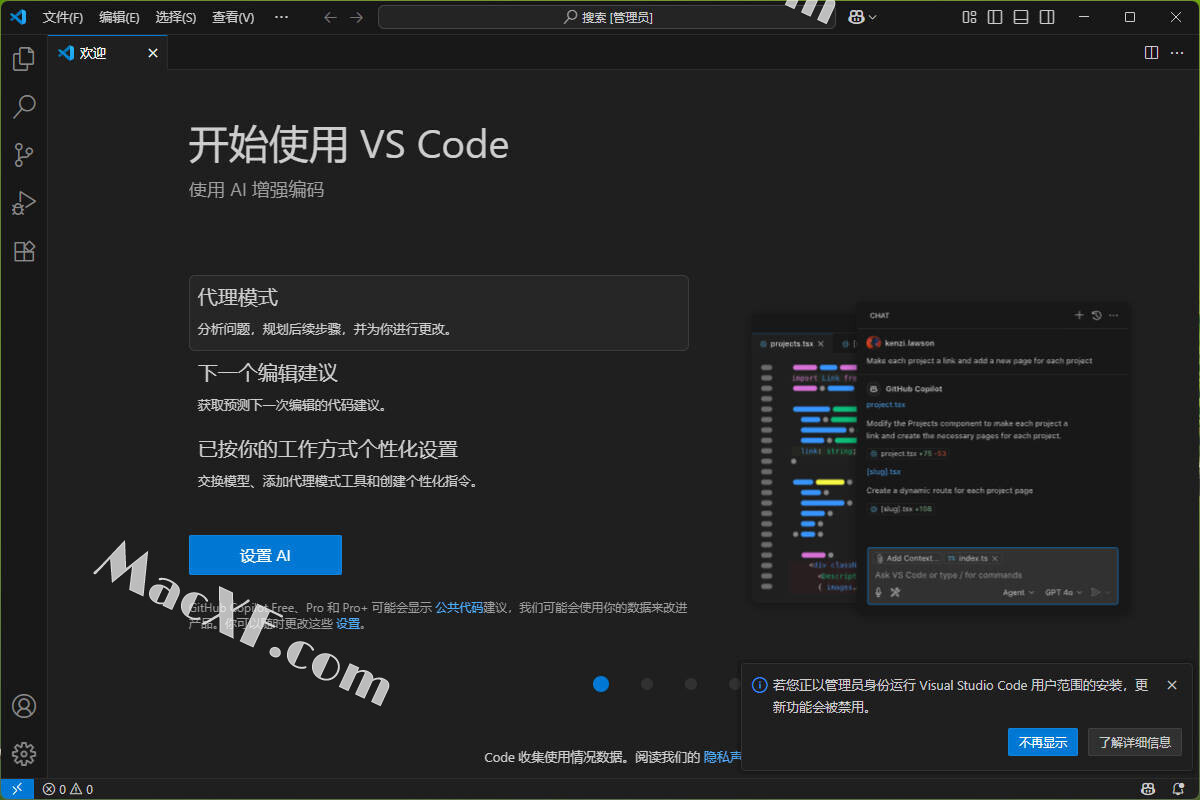This screenshot has height=800, width=1200.
Task: Toggle the bottom panel visibility
Action: 1021,17
